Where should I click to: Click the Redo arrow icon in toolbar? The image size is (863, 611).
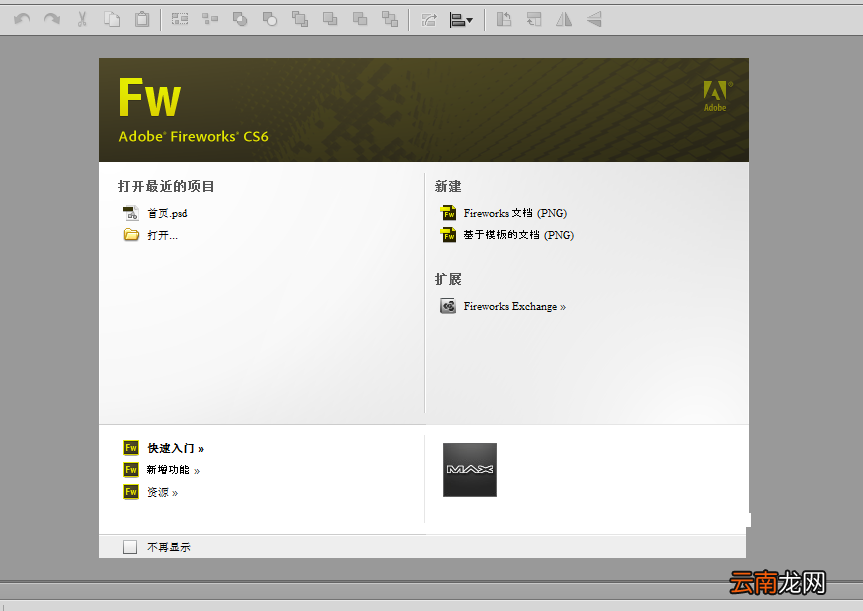pyautogui.click(x=52, y=20)
